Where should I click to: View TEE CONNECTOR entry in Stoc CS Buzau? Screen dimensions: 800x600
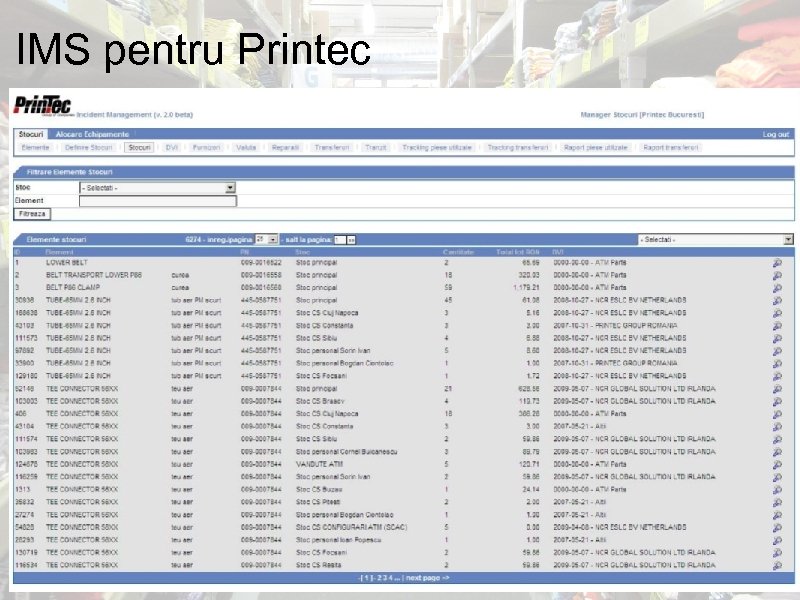pos(777,490)
